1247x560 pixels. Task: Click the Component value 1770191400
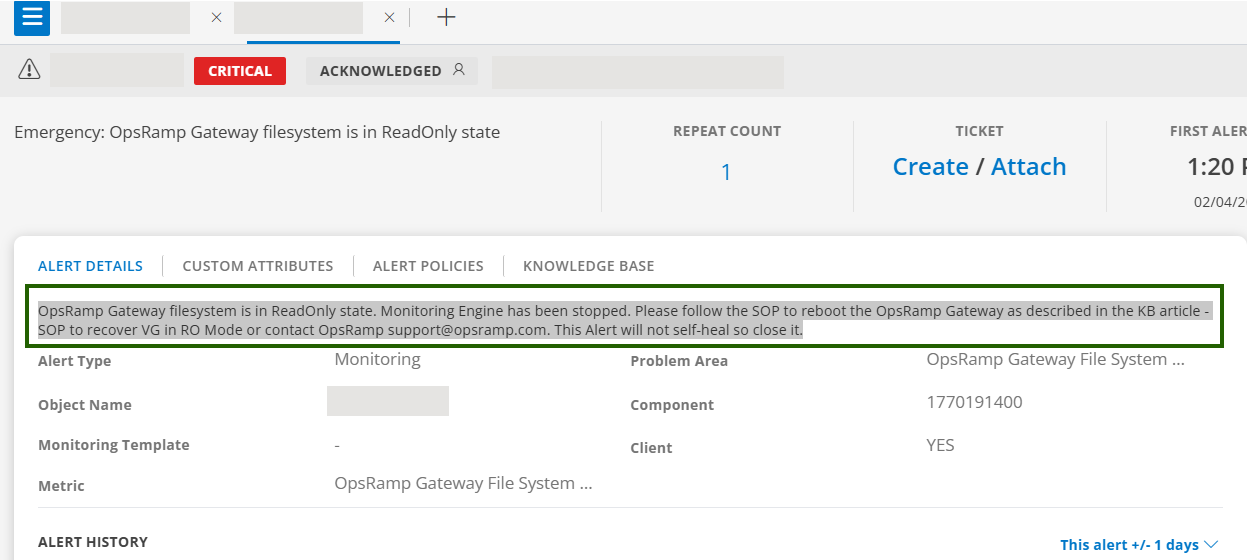pyautogui.click(x=974, y=403)
